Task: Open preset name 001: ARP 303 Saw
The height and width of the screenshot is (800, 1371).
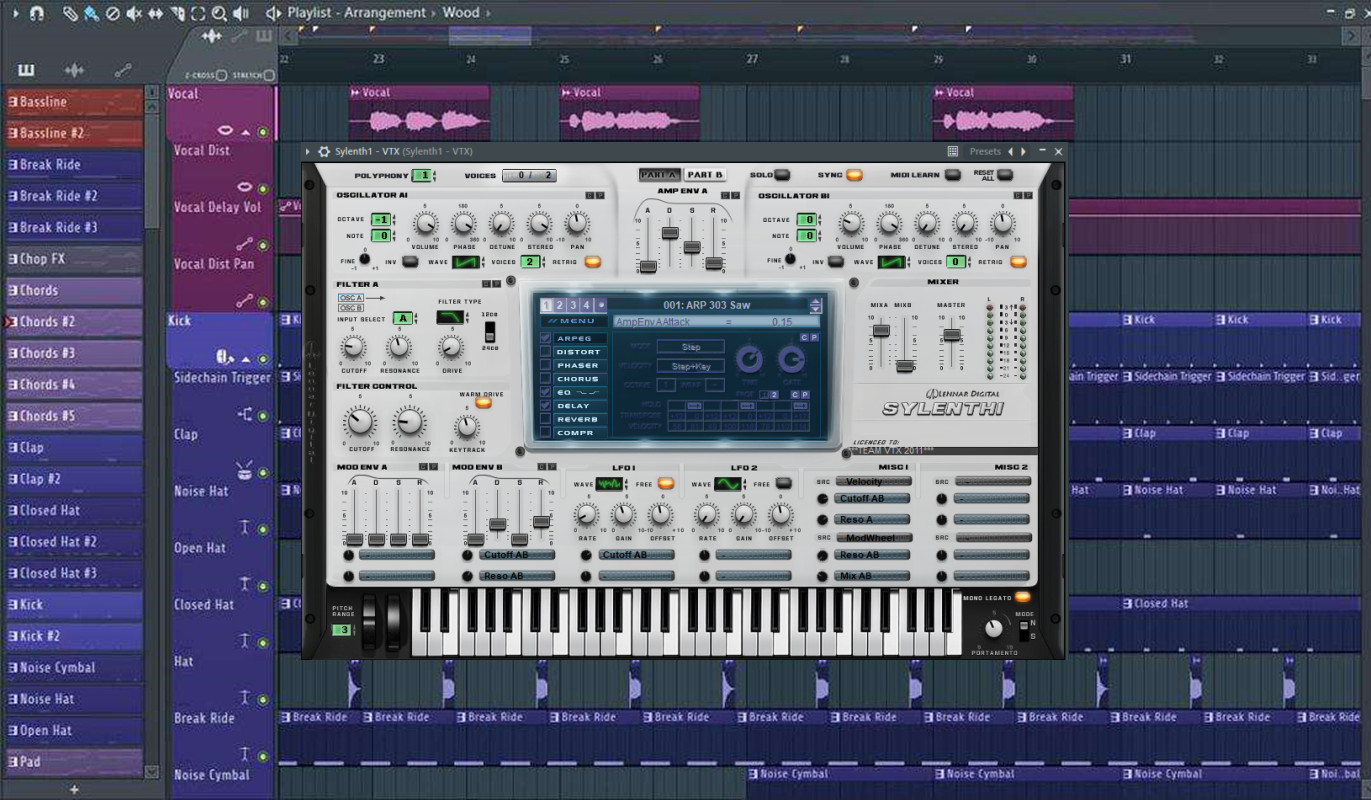Action: coord(707,305)
